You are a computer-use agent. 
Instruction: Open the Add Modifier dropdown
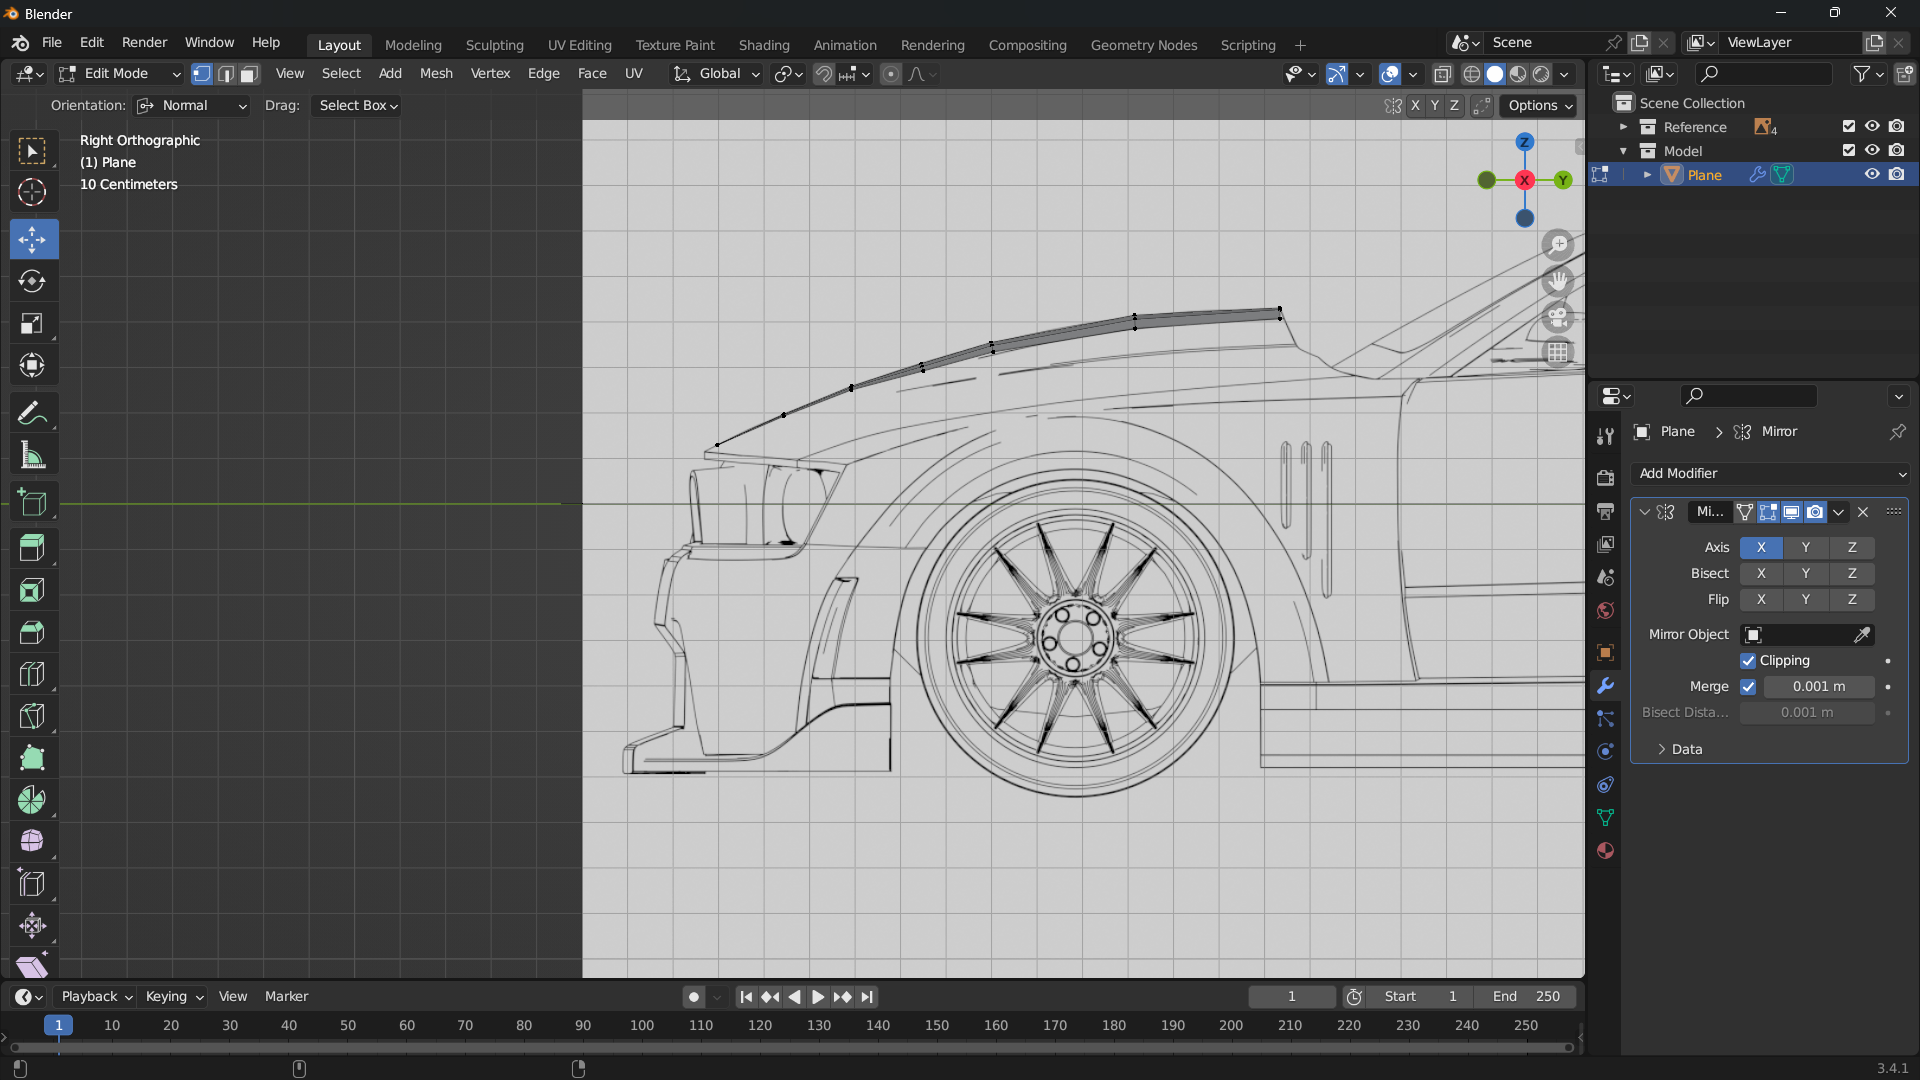[x=1770, y=474]
